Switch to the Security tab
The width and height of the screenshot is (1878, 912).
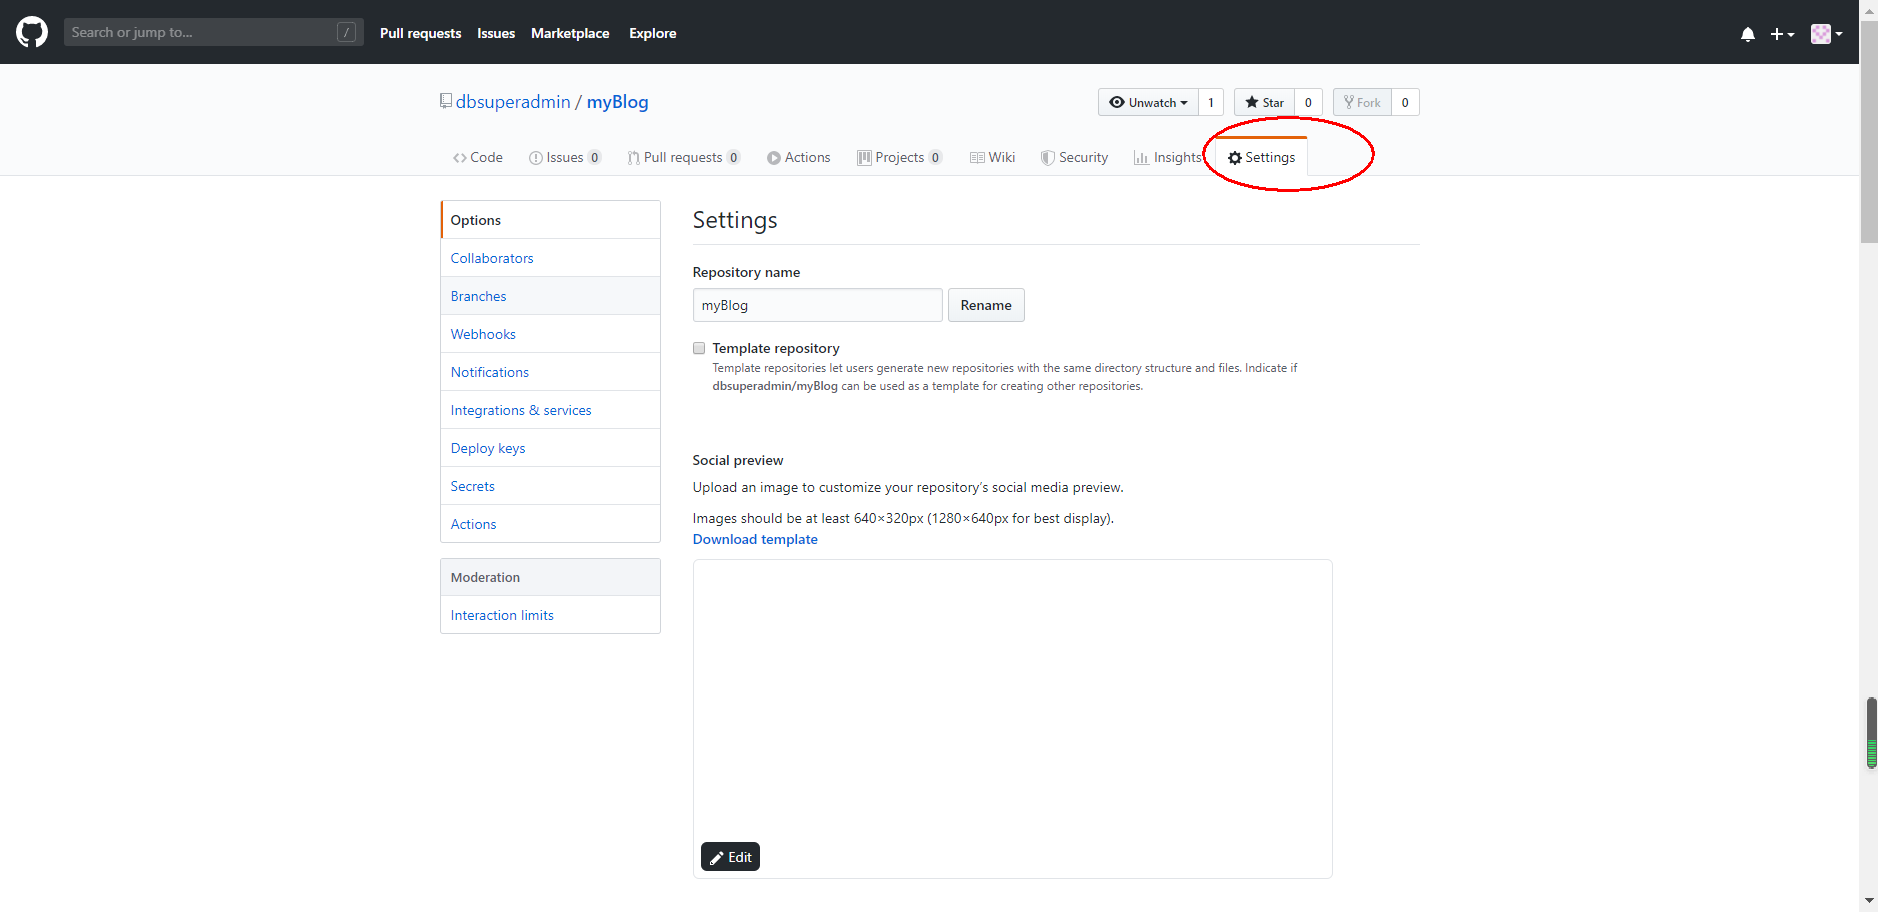(x=1075, y=157)
